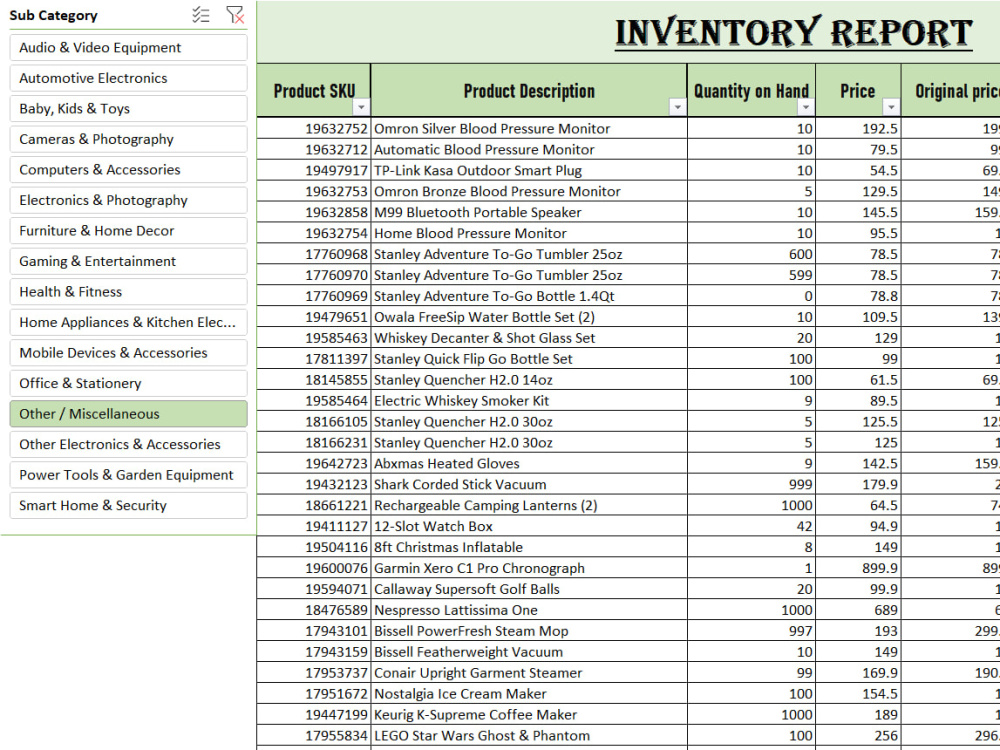Filter by Baby, Kids & Toys
Viewport: 1000px width, 750px height.
[128, 109]
